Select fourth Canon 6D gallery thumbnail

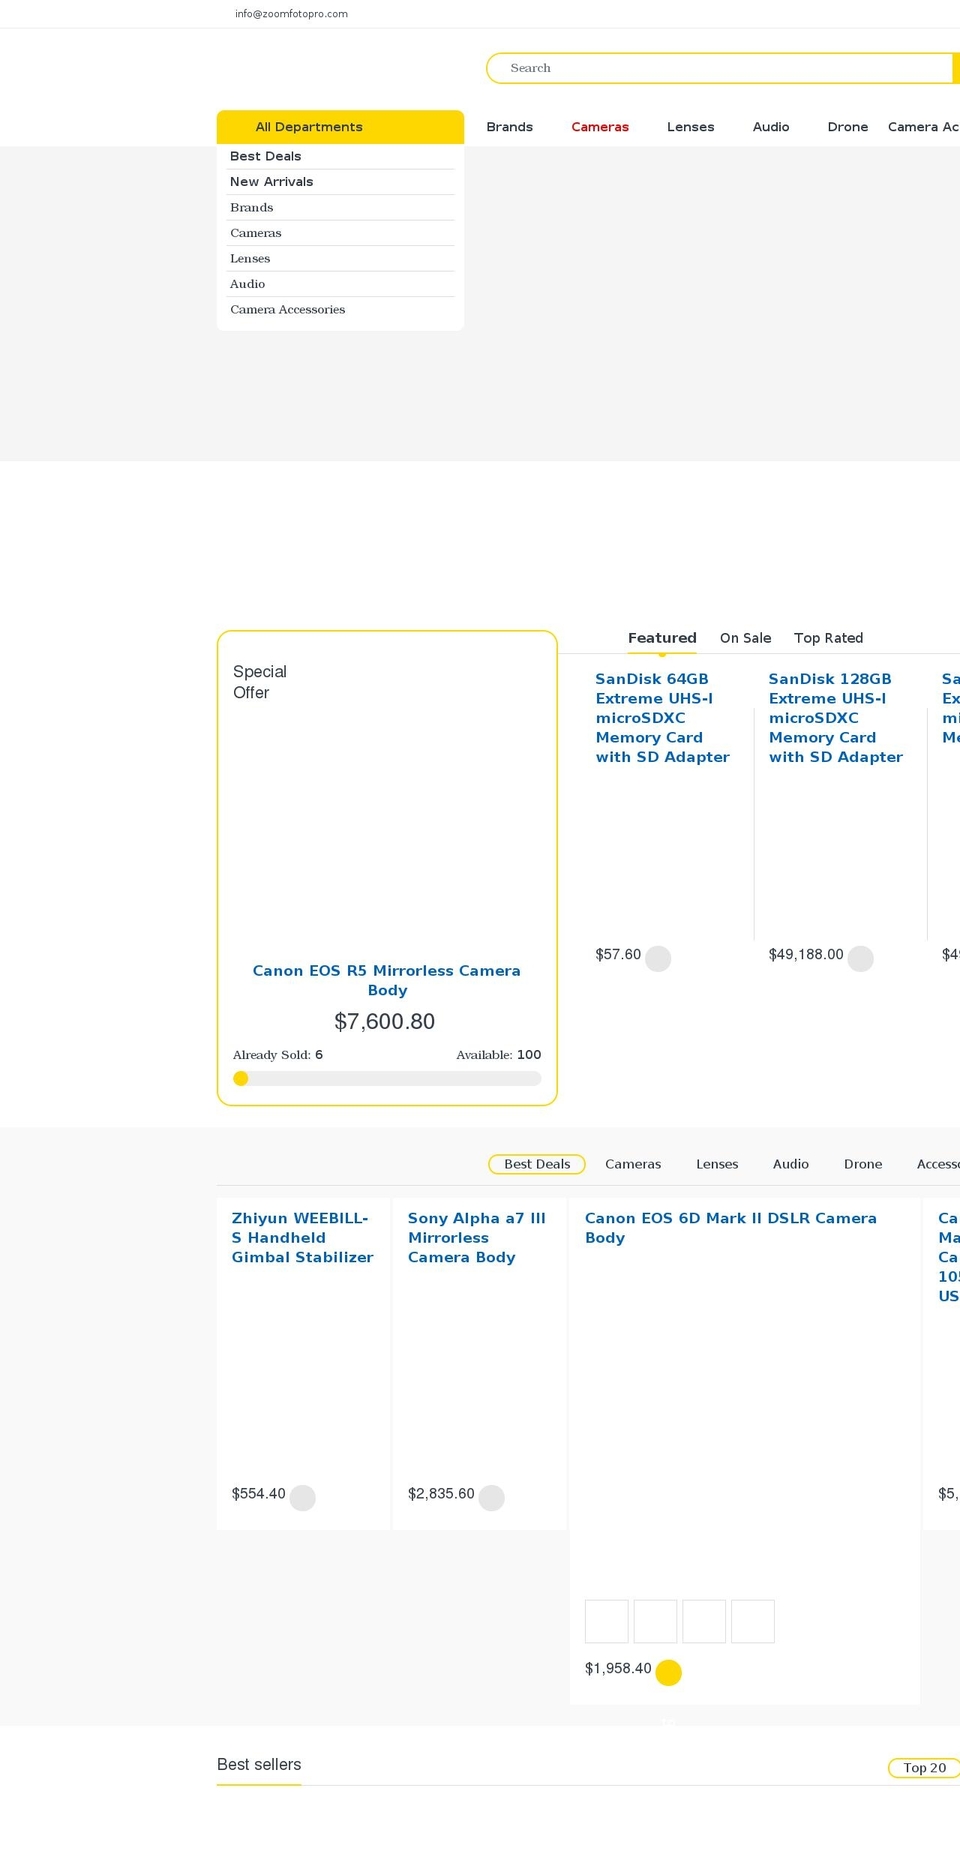753,1621
